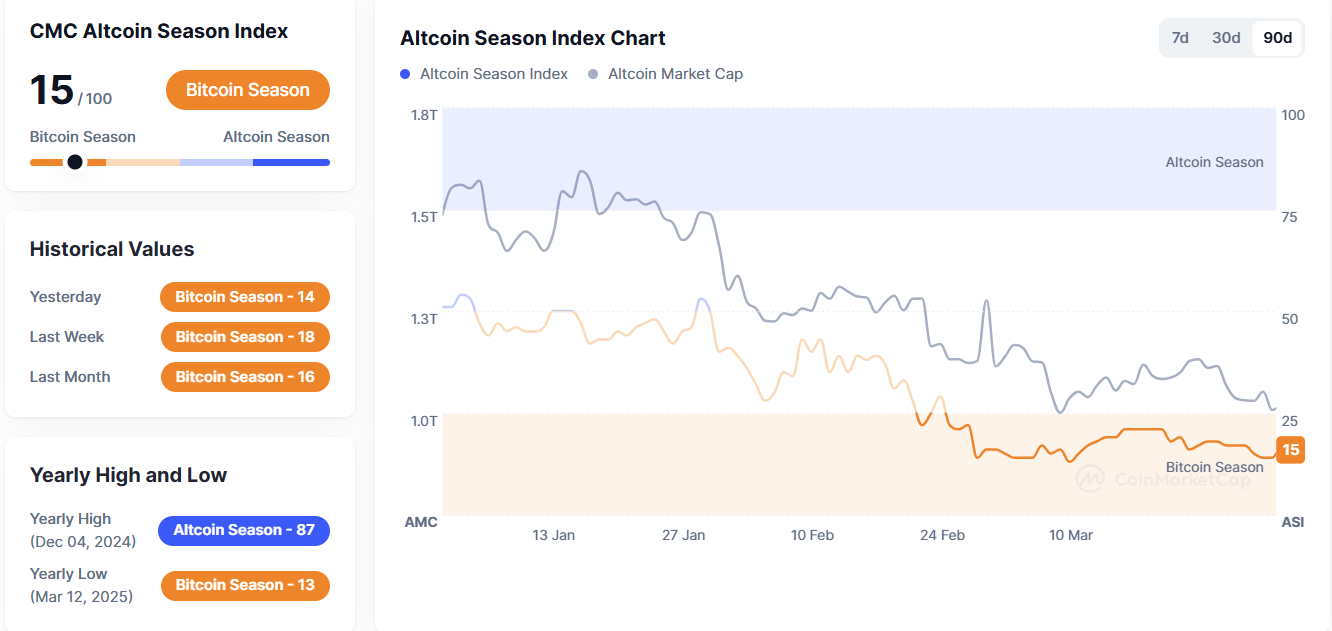Click the Yesterday Bitcoin Season - 14 badge
The image size is (1332, 631).
tap(245, 297)
